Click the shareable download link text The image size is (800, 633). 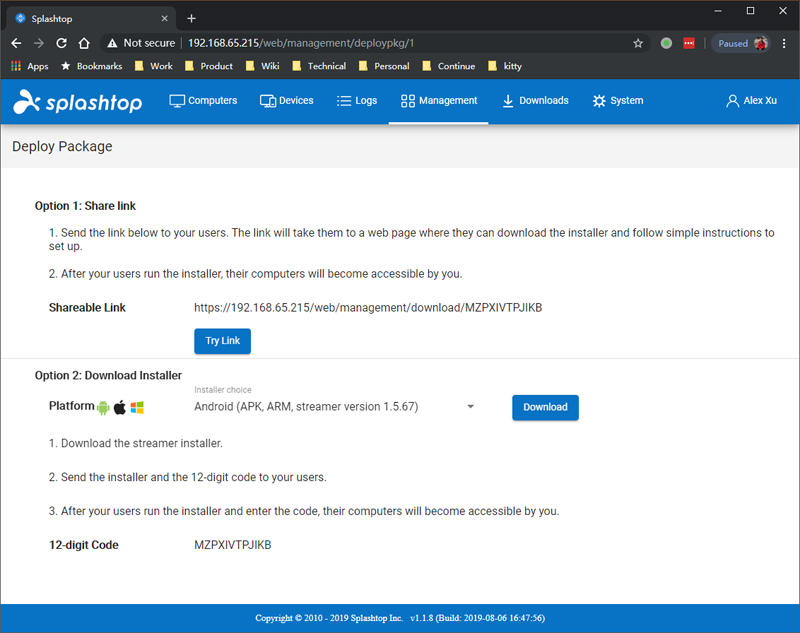pyautogui.click(x=368, y=308)
